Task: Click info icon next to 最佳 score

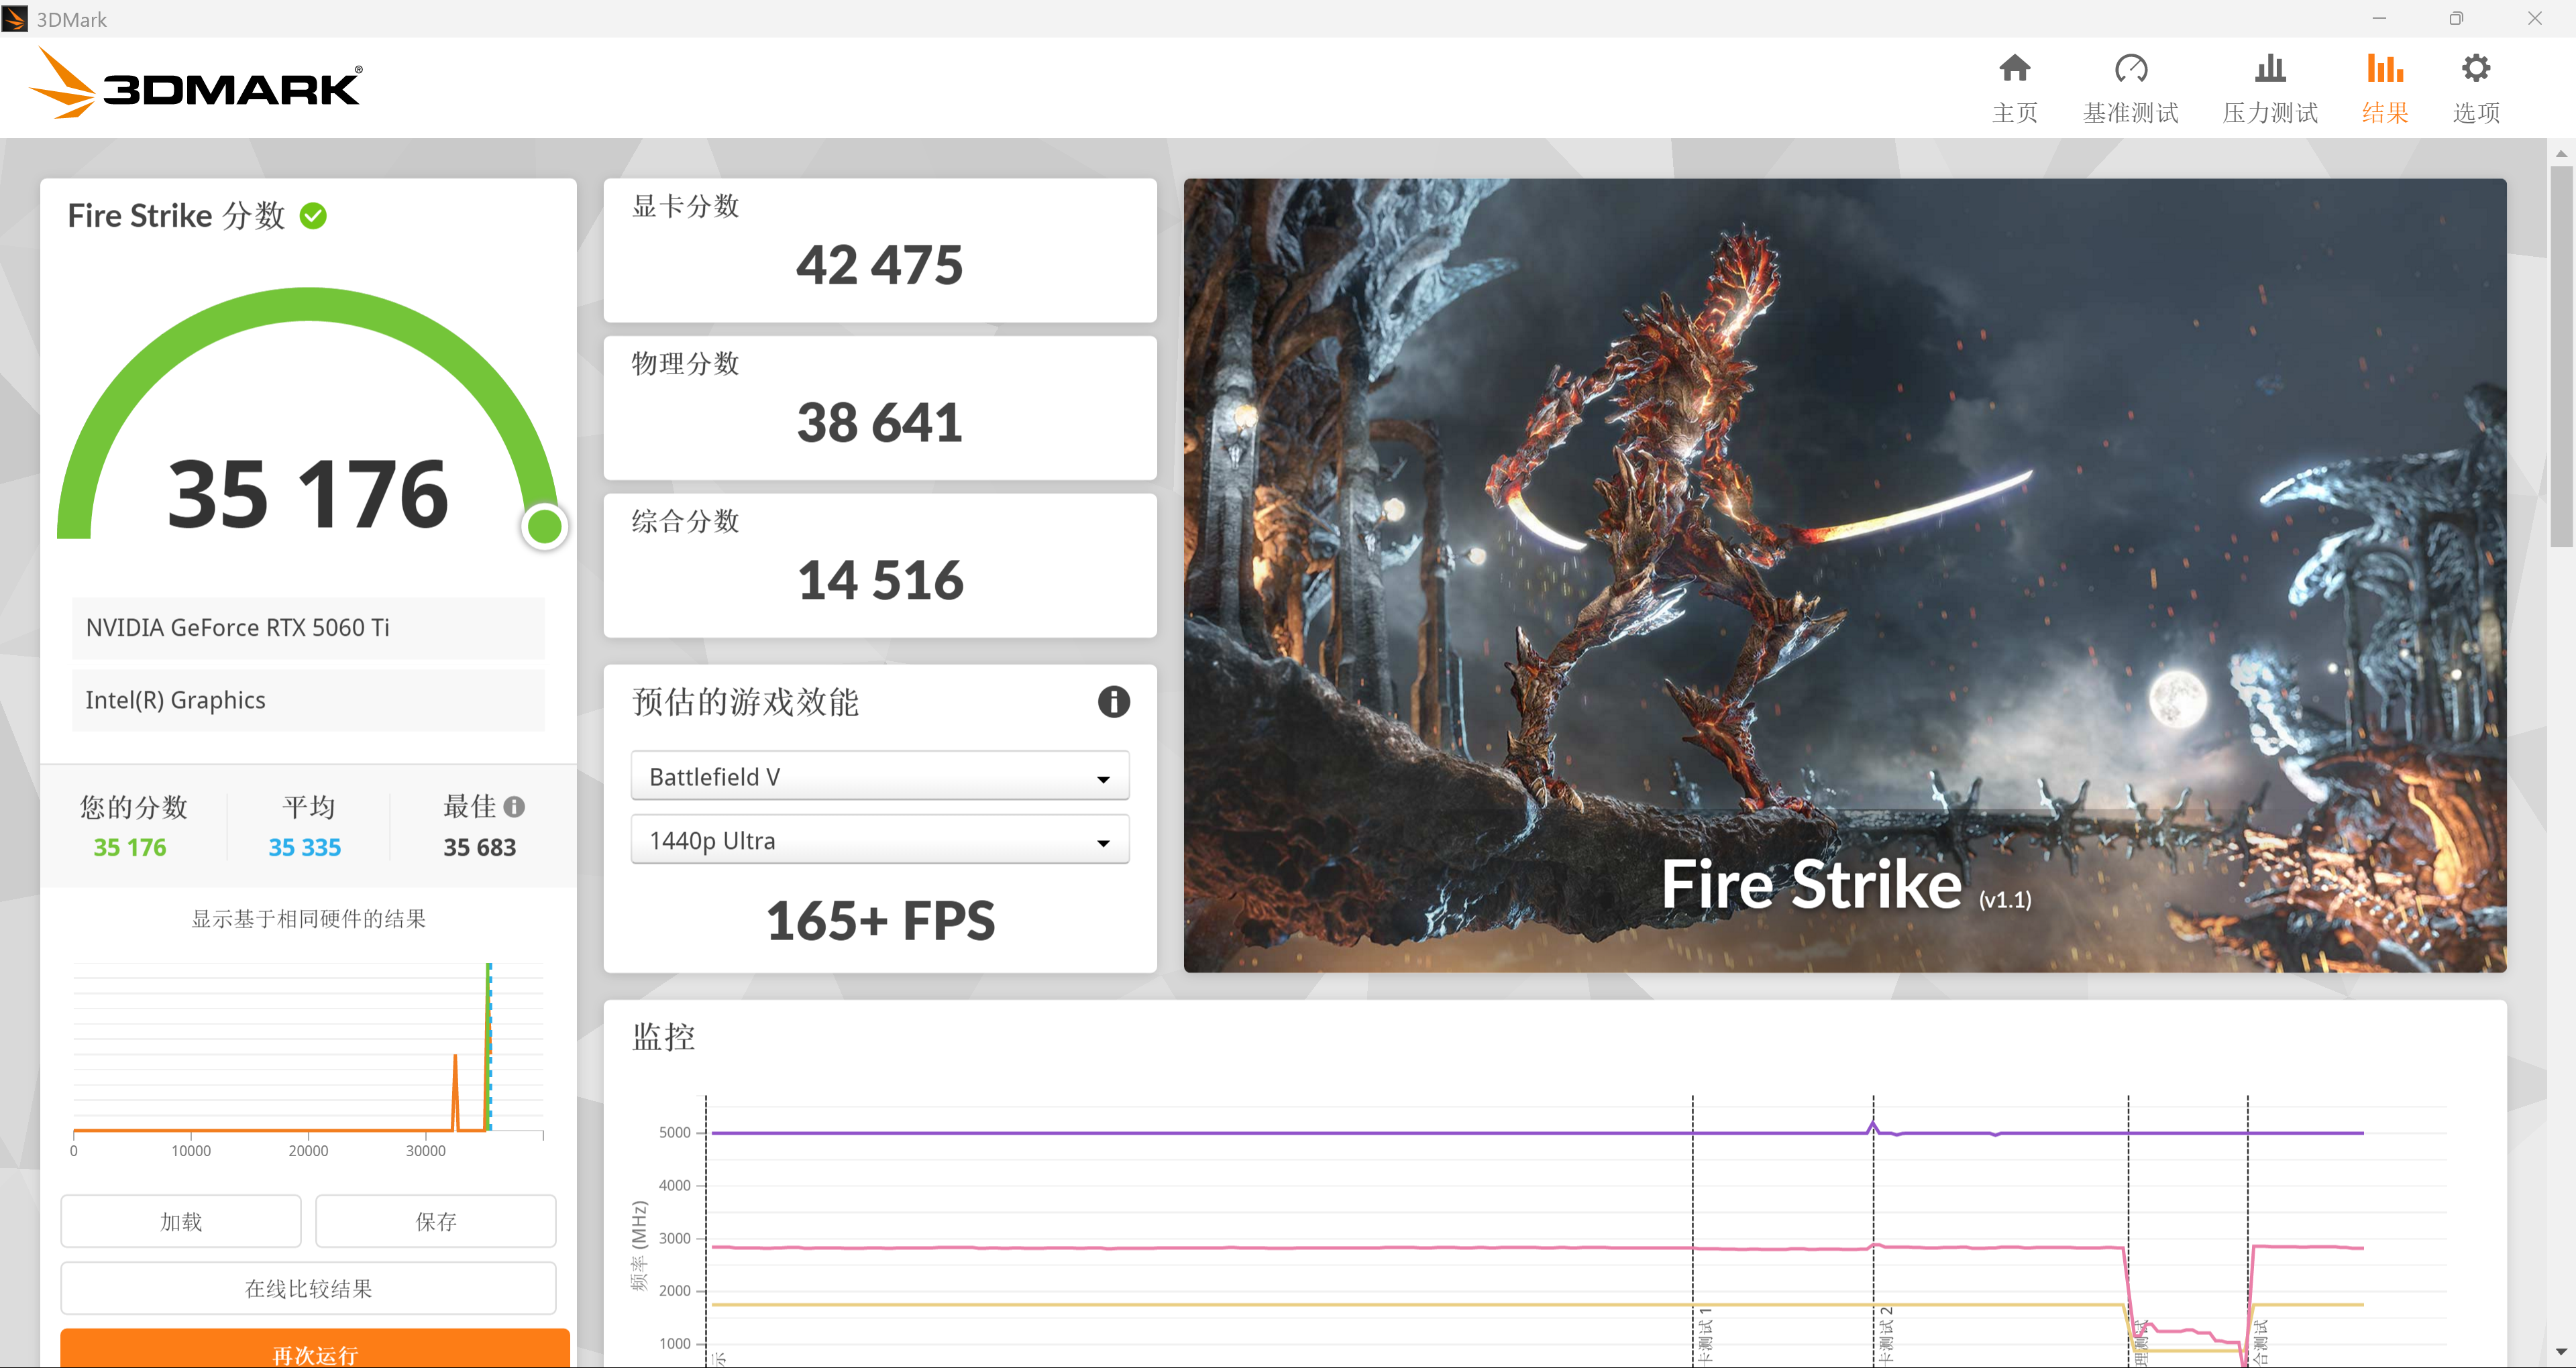Action: tap(514, 807)
